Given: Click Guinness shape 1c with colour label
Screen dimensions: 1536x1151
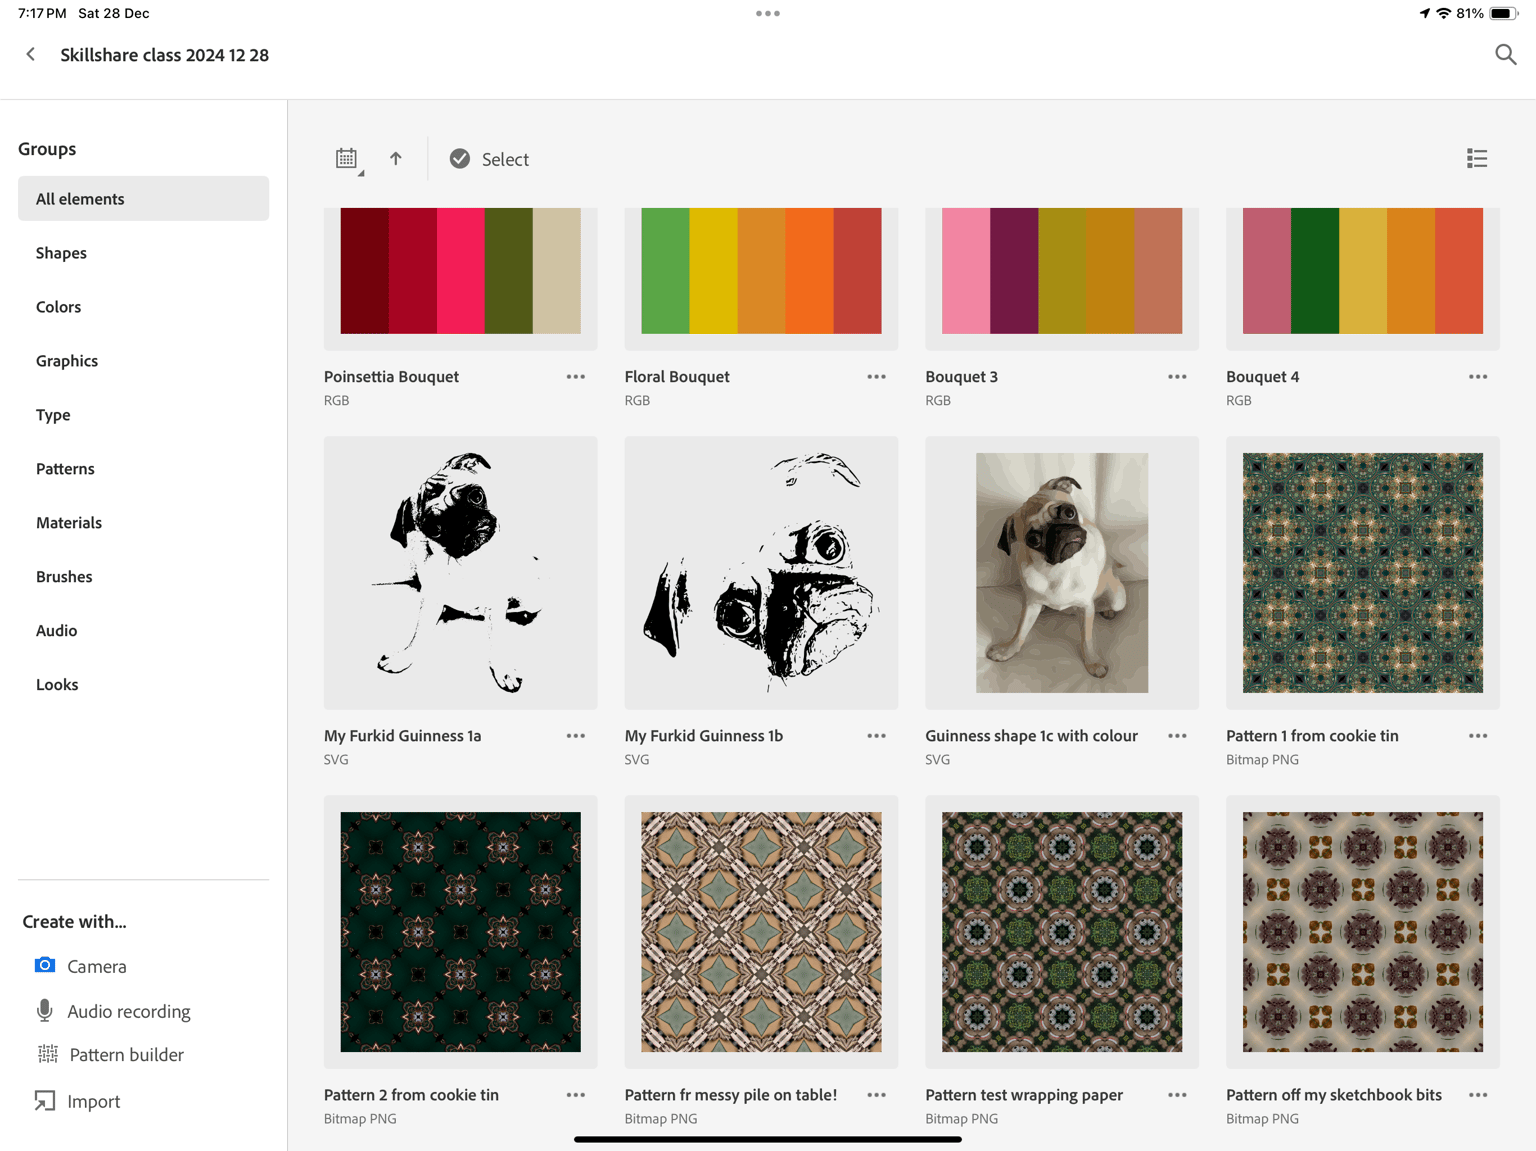Looking at the screenshot, I should point(1032,736).
